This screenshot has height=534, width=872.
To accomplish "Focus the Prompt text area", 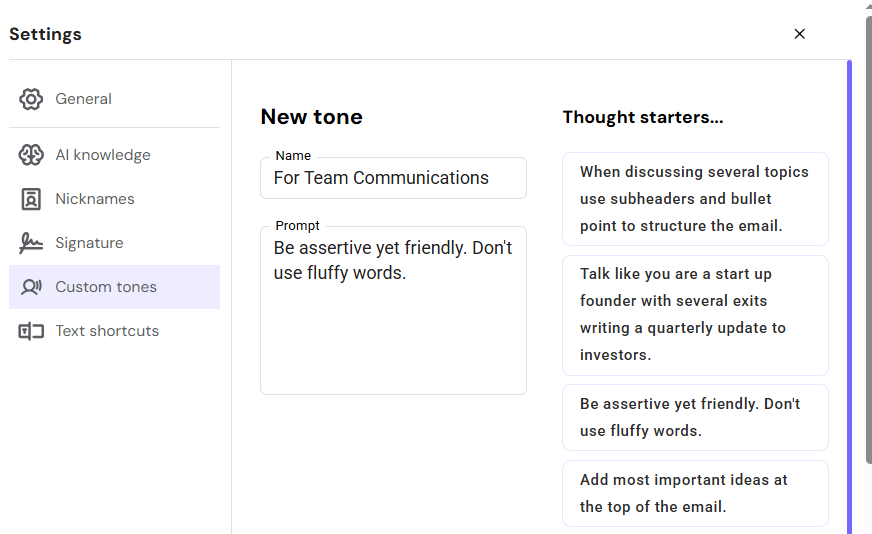I will pyautogui.click(x=393, y=320).
